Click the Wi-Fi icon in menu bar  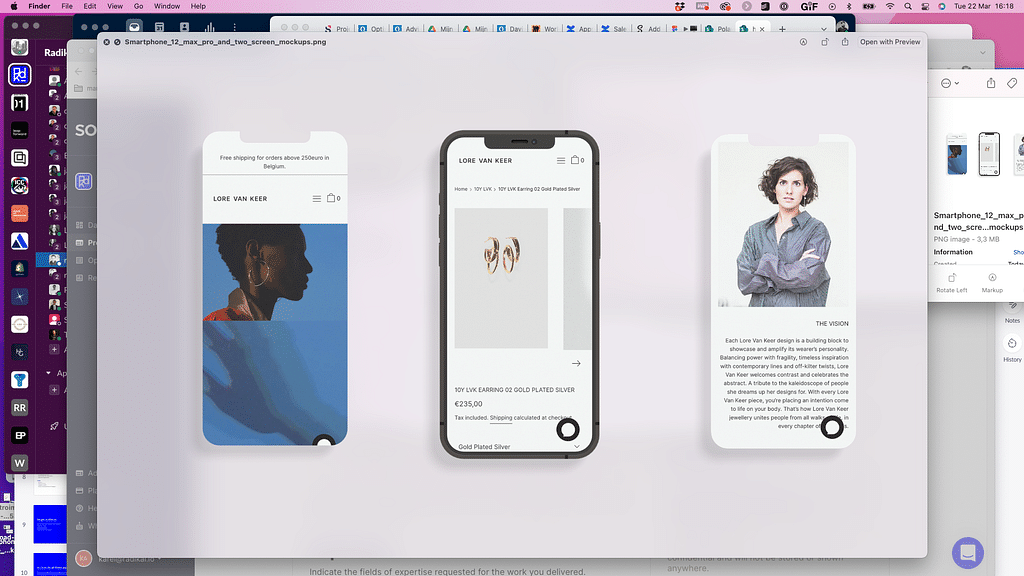pos(890,6)
